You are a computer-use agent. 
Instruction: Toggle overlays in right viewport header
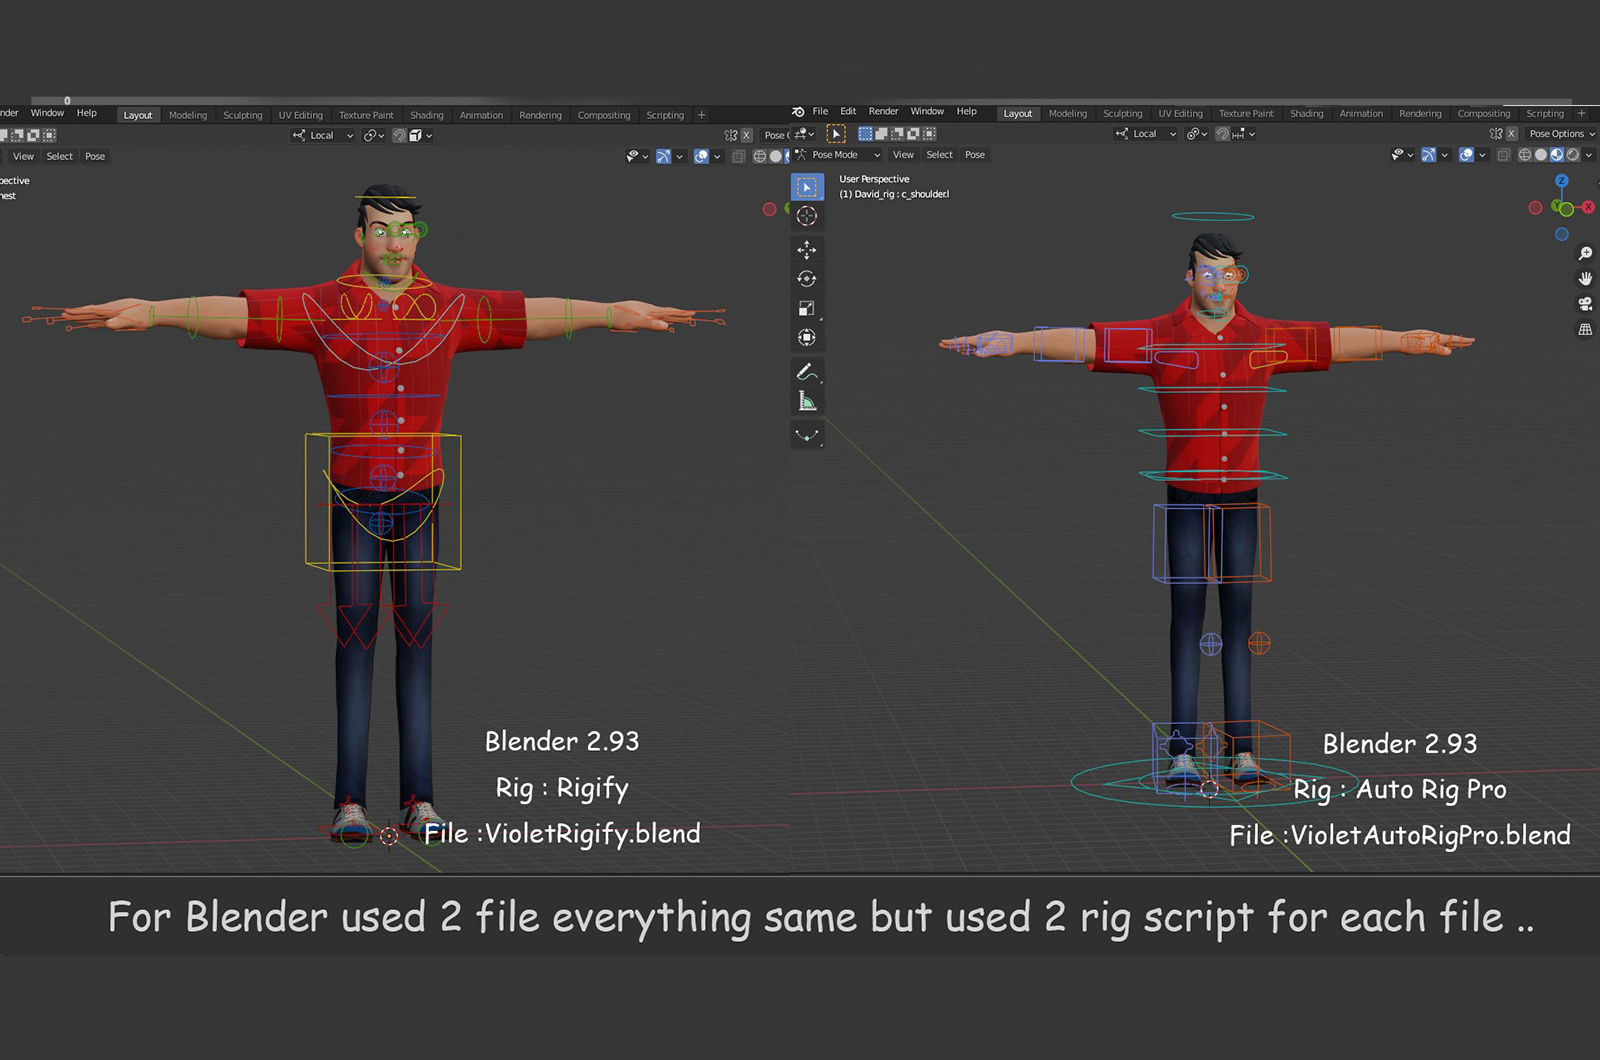[x=1466, y=155]
